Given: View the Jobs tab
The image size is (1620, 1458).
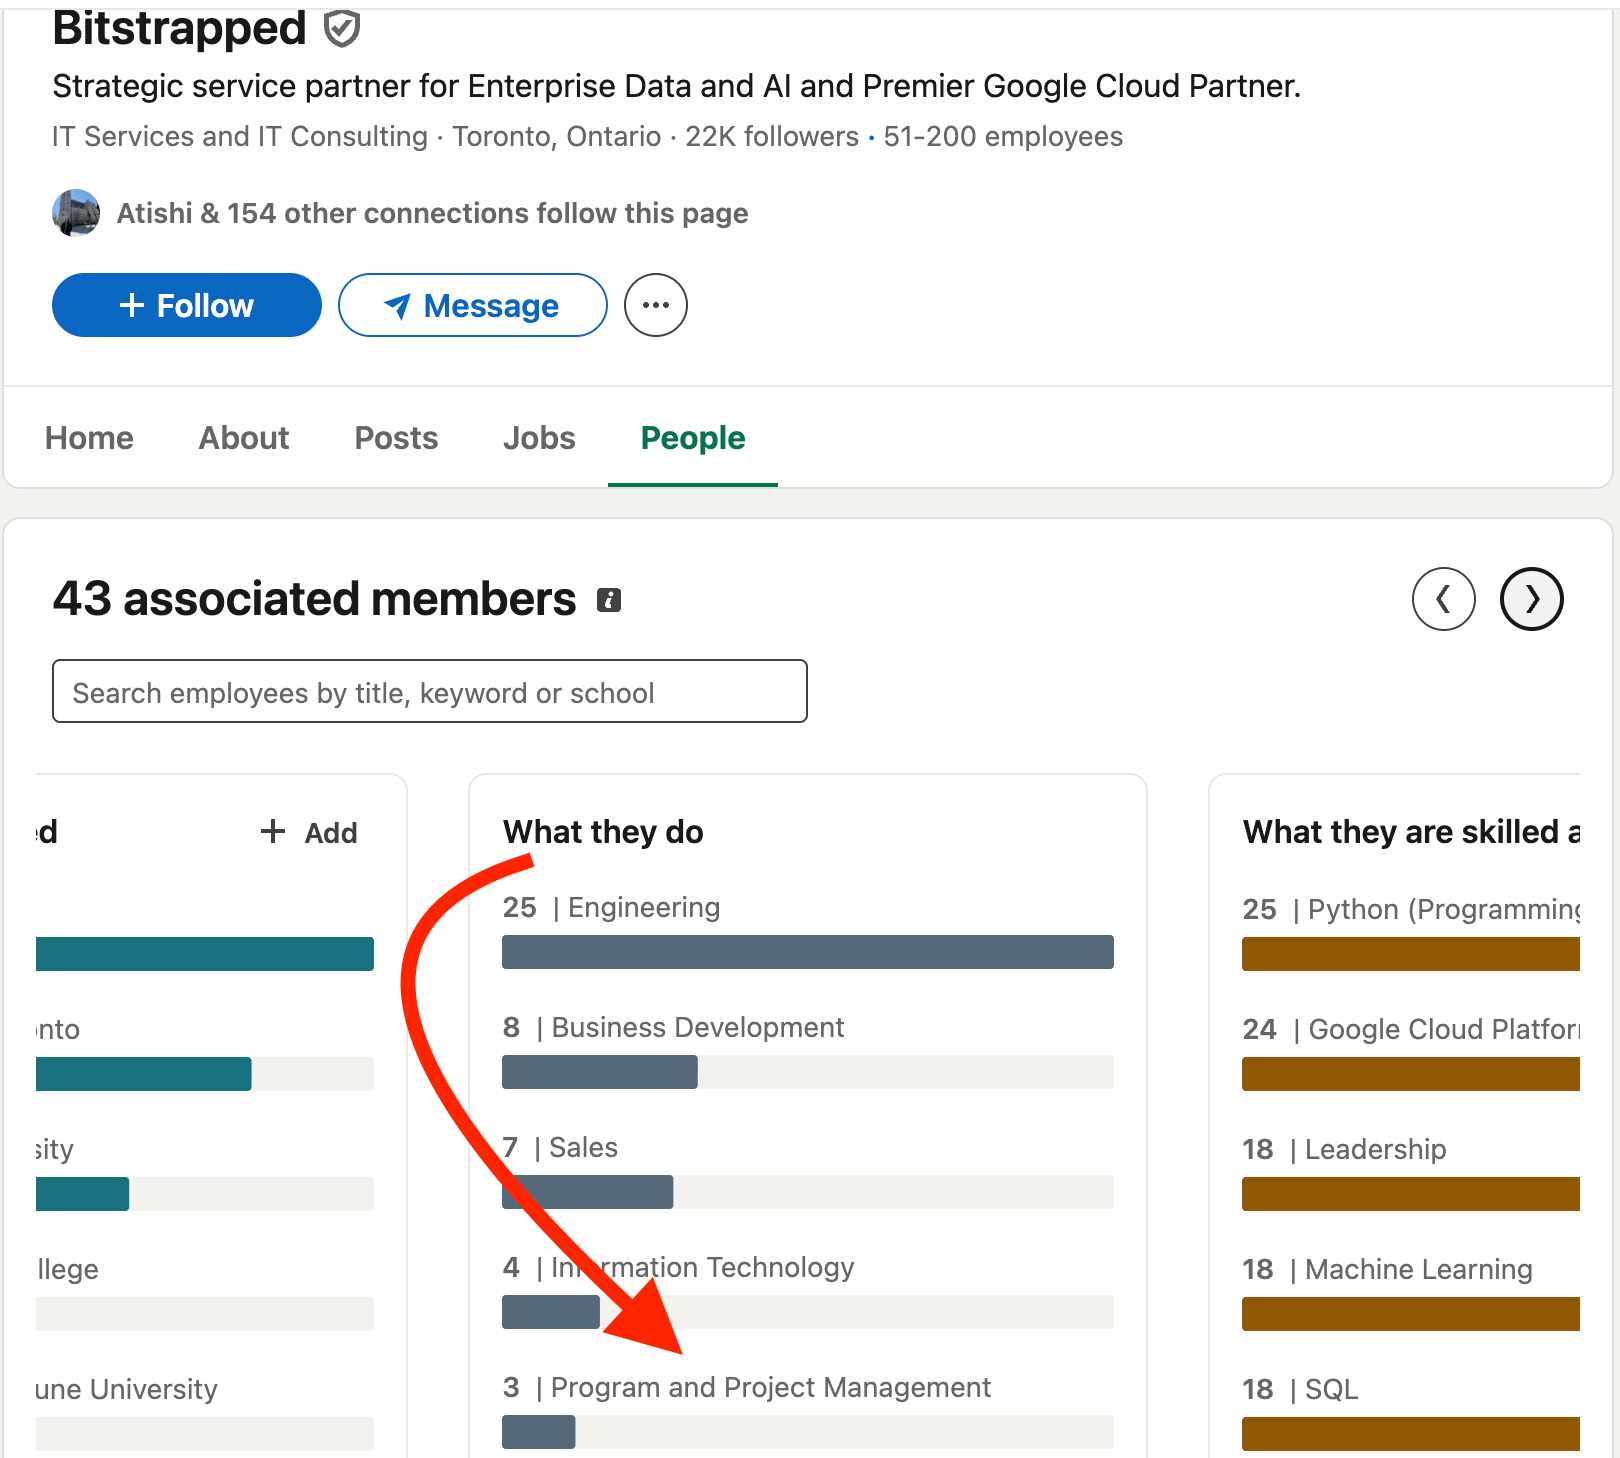Looking at the screenshot, I should click(539, 438).
